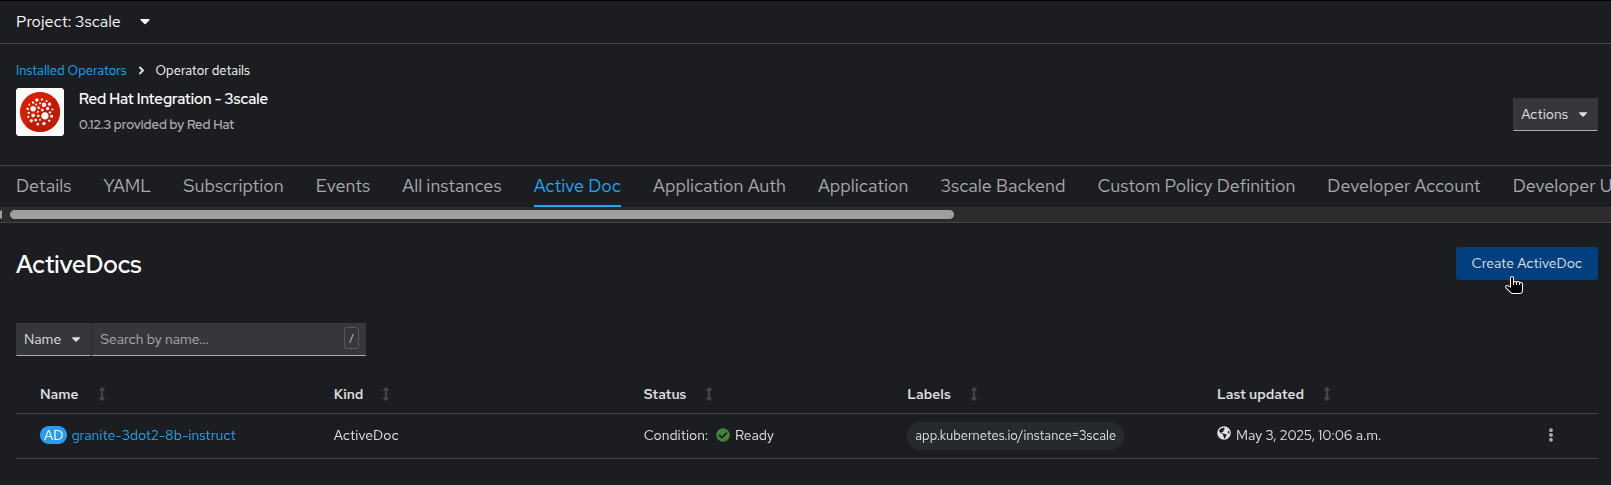This screenshot has height=485, width=1611.
Task: Sort by the Name column header
Action: coord(59,395)
